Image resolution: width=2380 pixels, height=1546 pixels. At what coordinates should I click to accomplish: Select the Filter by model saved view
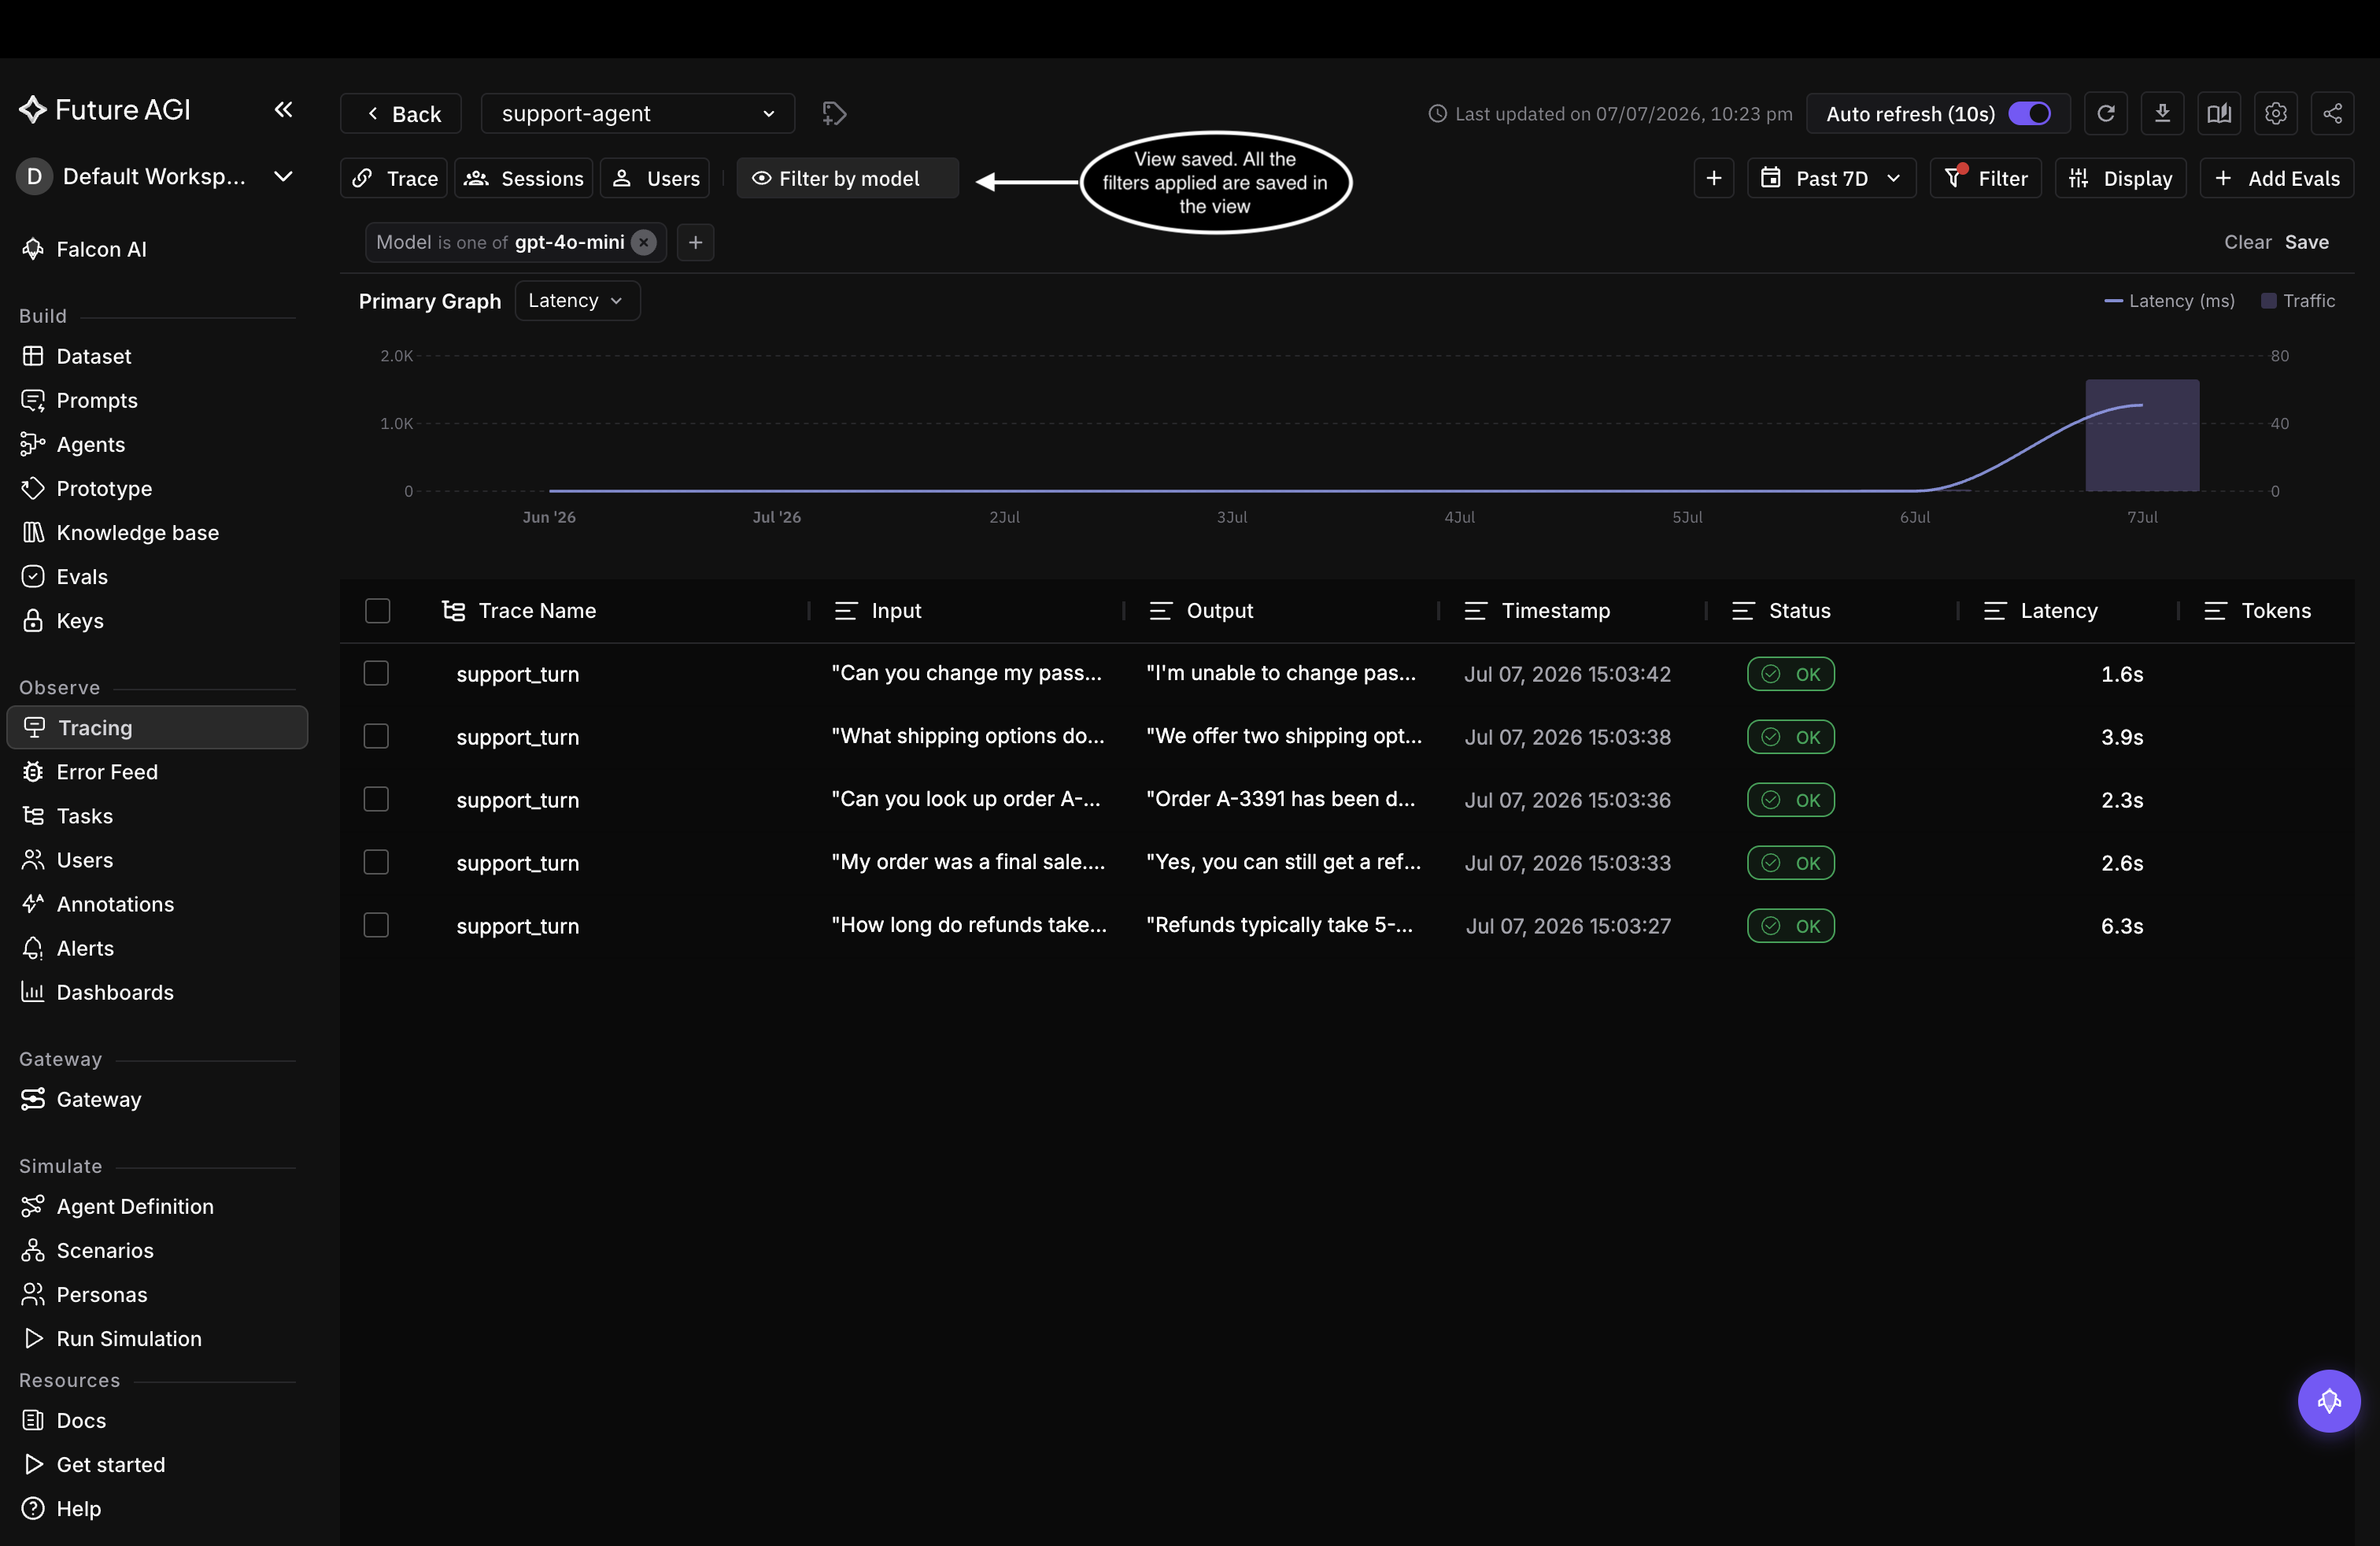tap(847, 178)
